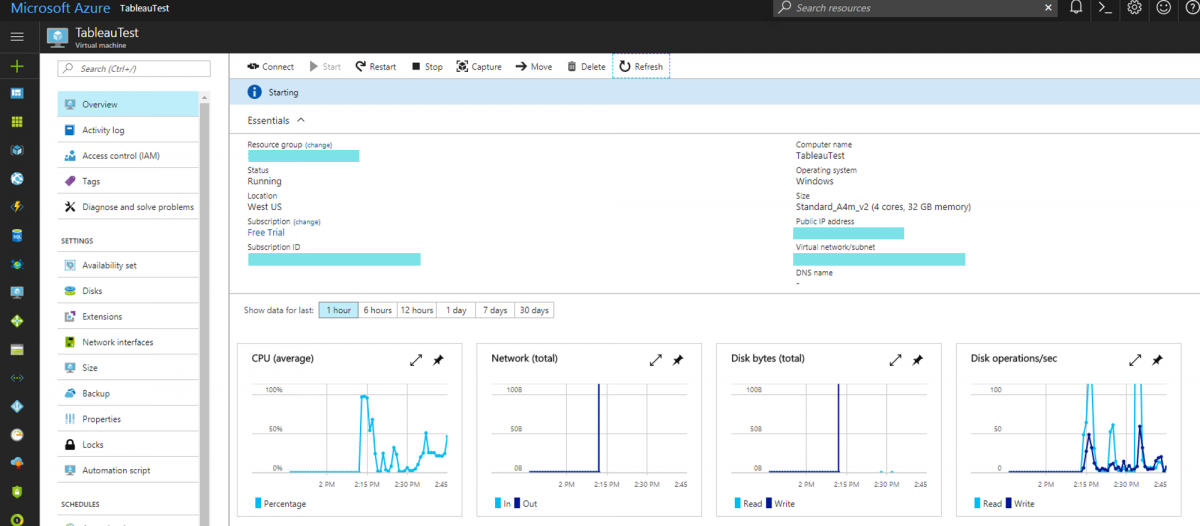Viewport: 1200px width, 526px height.
Task: Select the 1 hour time range
Action: (x=339, y=310)
